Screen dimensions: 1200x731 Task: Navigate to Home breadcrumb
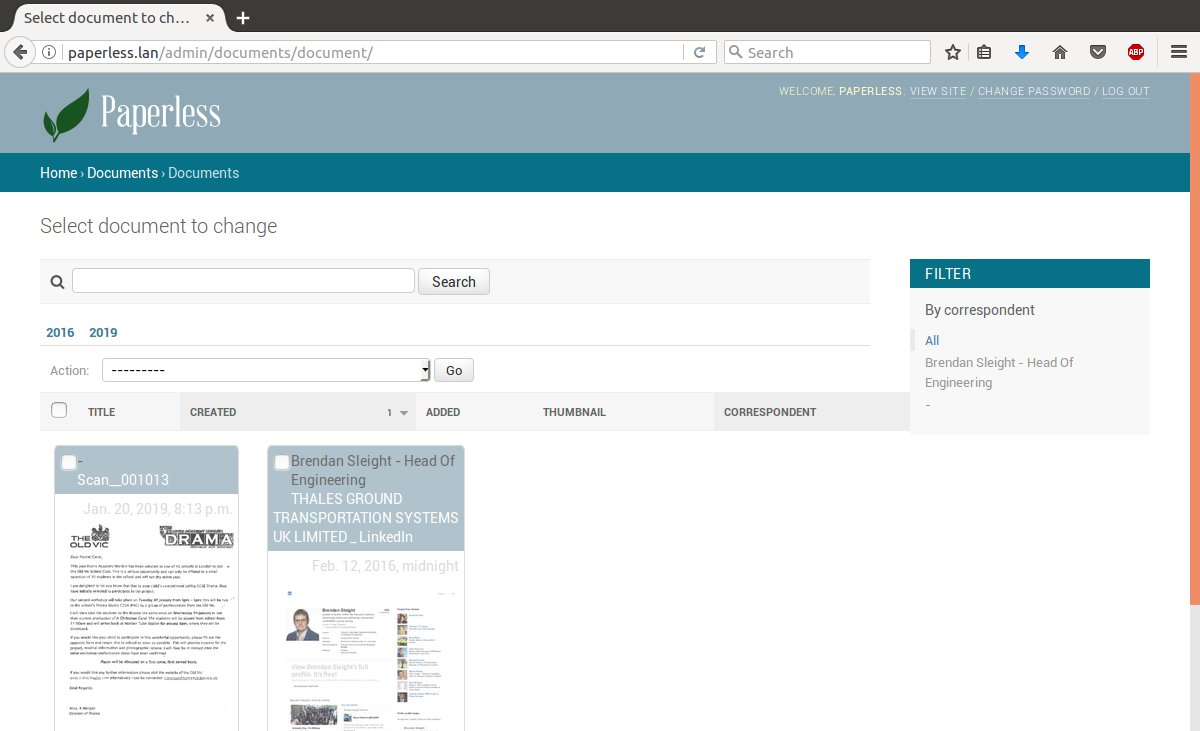click(x=58, y=173)
